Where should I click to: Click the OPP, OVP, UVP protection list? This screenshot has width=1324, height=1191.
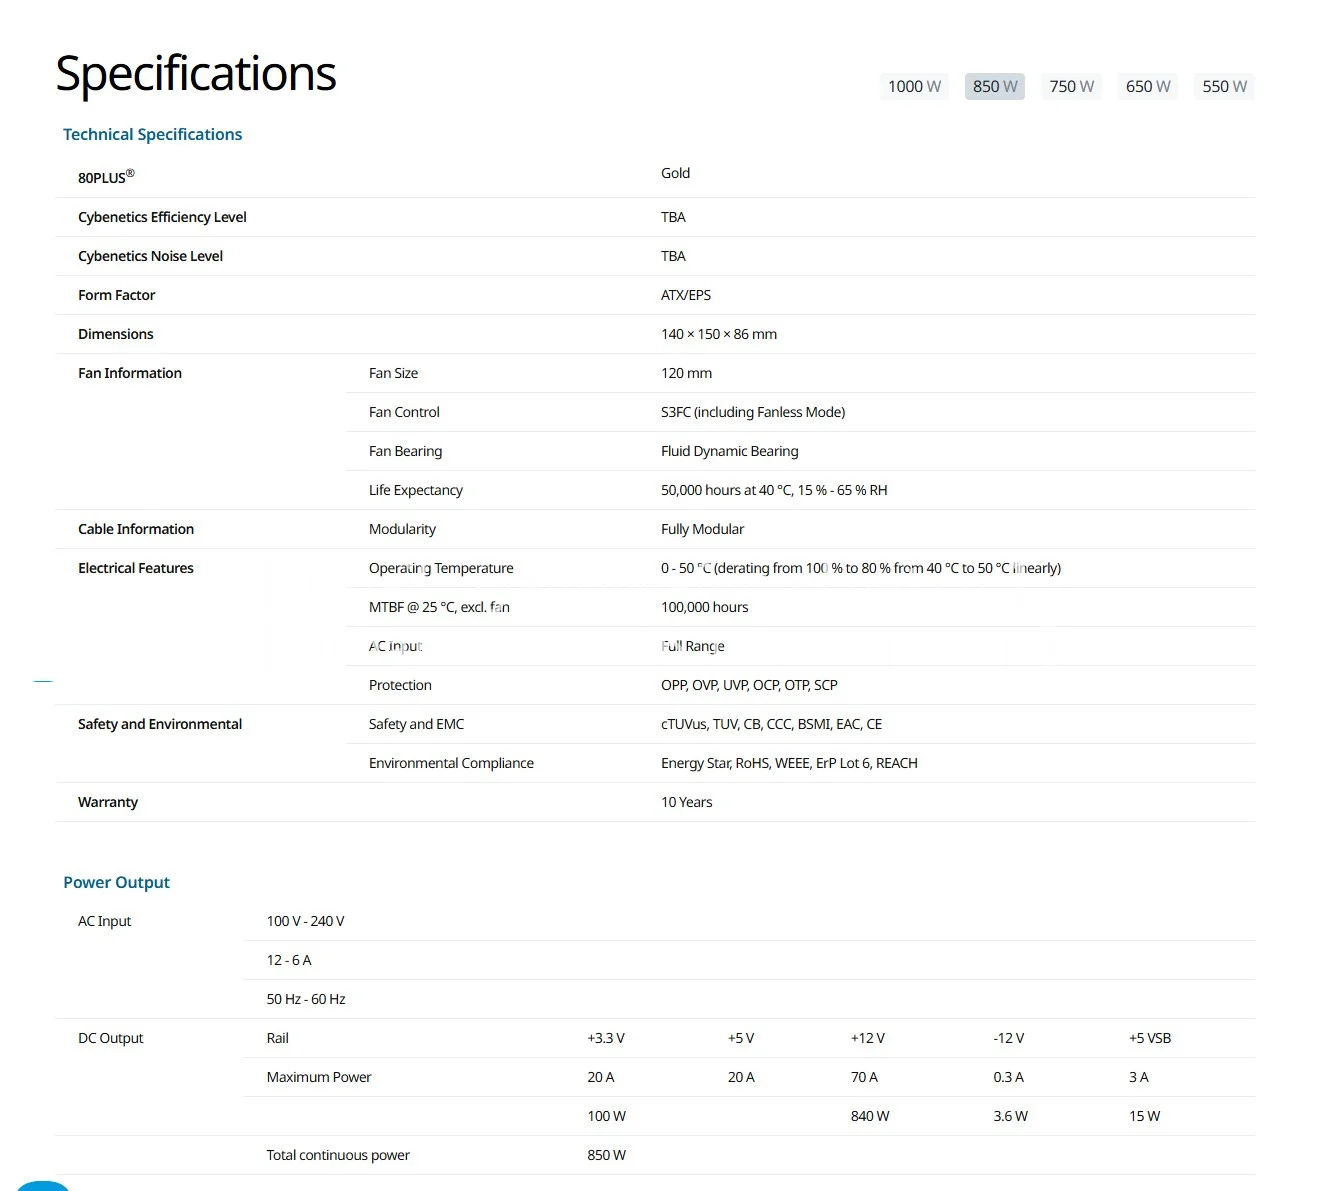click(749, 685)
